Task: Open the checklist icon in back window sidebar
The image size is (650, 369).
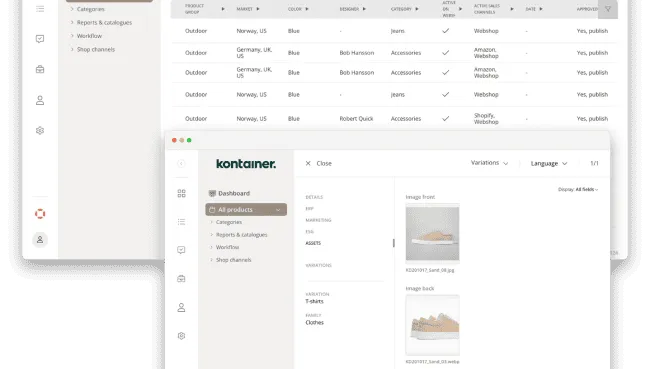Action: click(40, 39)
